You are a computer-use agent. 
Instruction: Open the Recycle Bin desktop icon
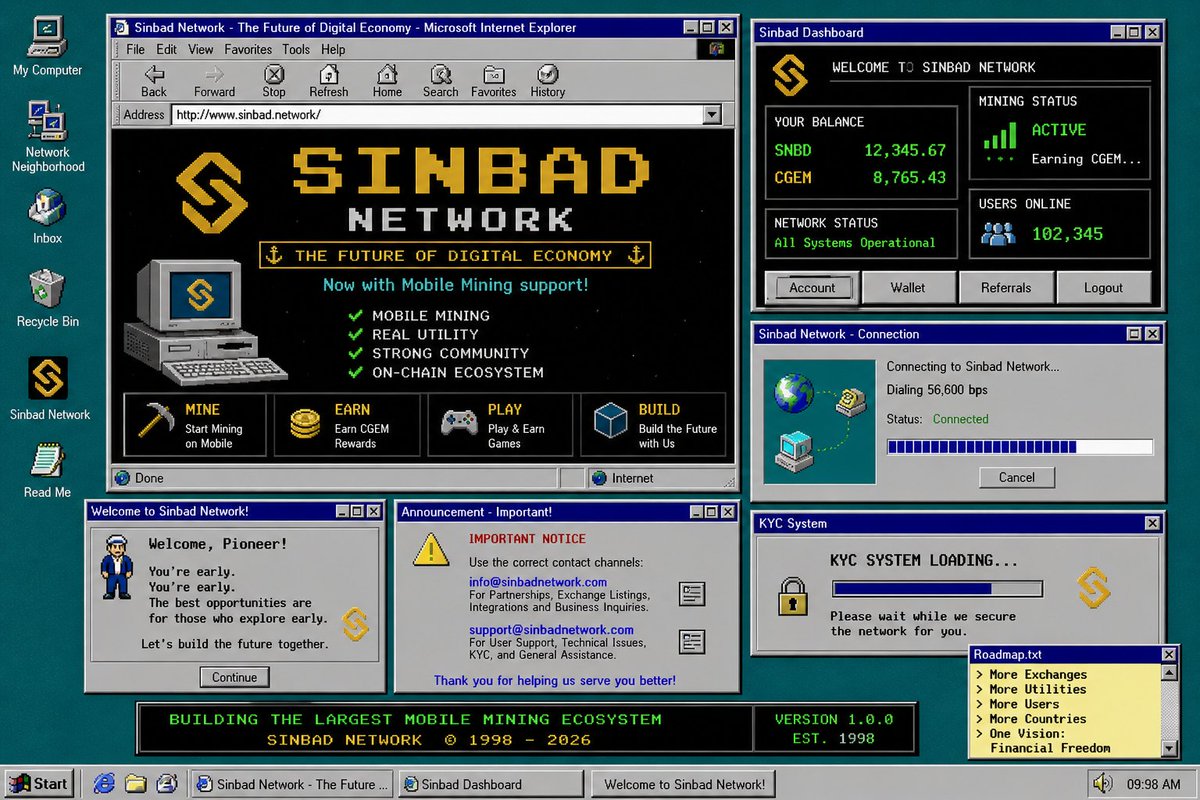pyautogui.click(x=47, y=298)
